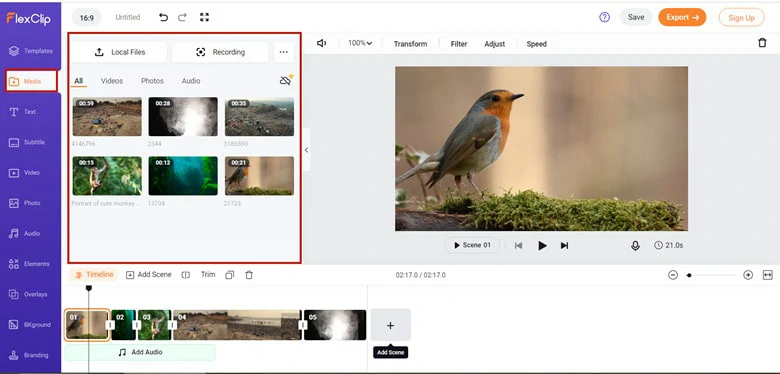780x374 pixels.
Task: Play the preview video
Action: click(542, 246)
